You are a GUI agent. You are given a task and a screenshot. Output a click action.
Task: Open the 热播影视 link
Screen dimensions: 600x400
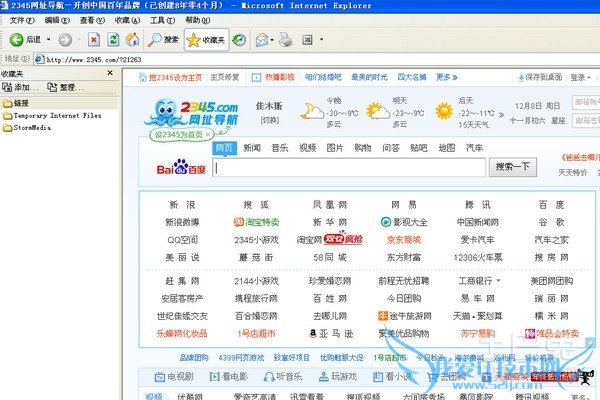click(273, 77)
